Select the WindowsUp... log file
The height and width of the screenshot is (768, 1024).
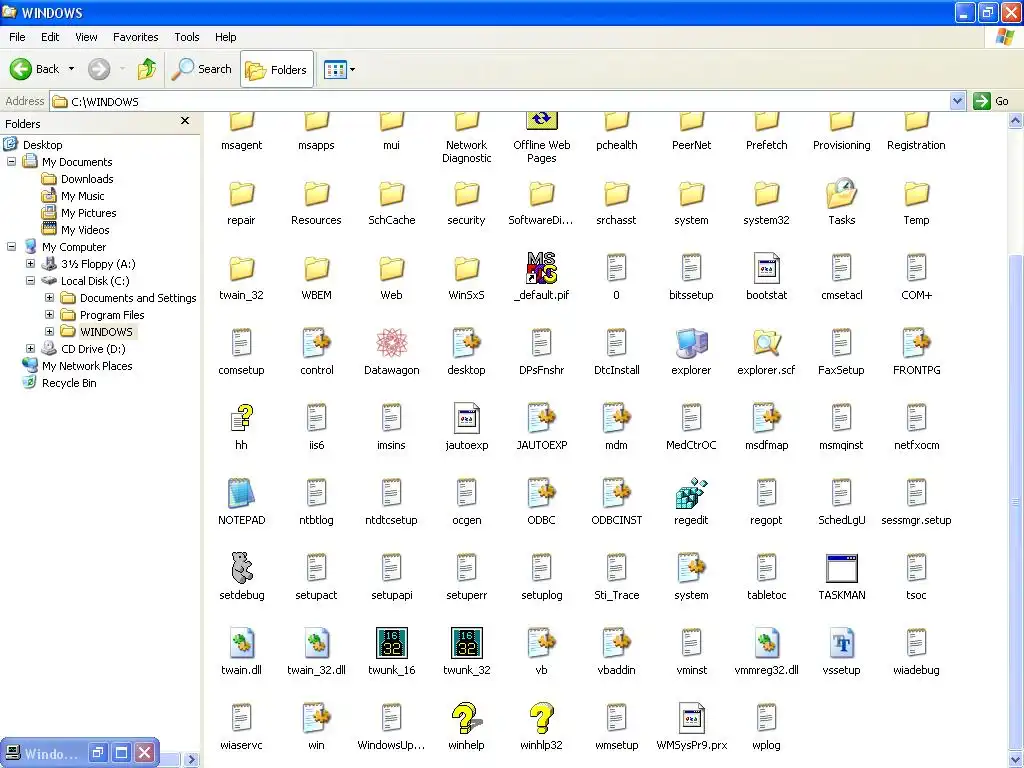[x=391, y=726]
